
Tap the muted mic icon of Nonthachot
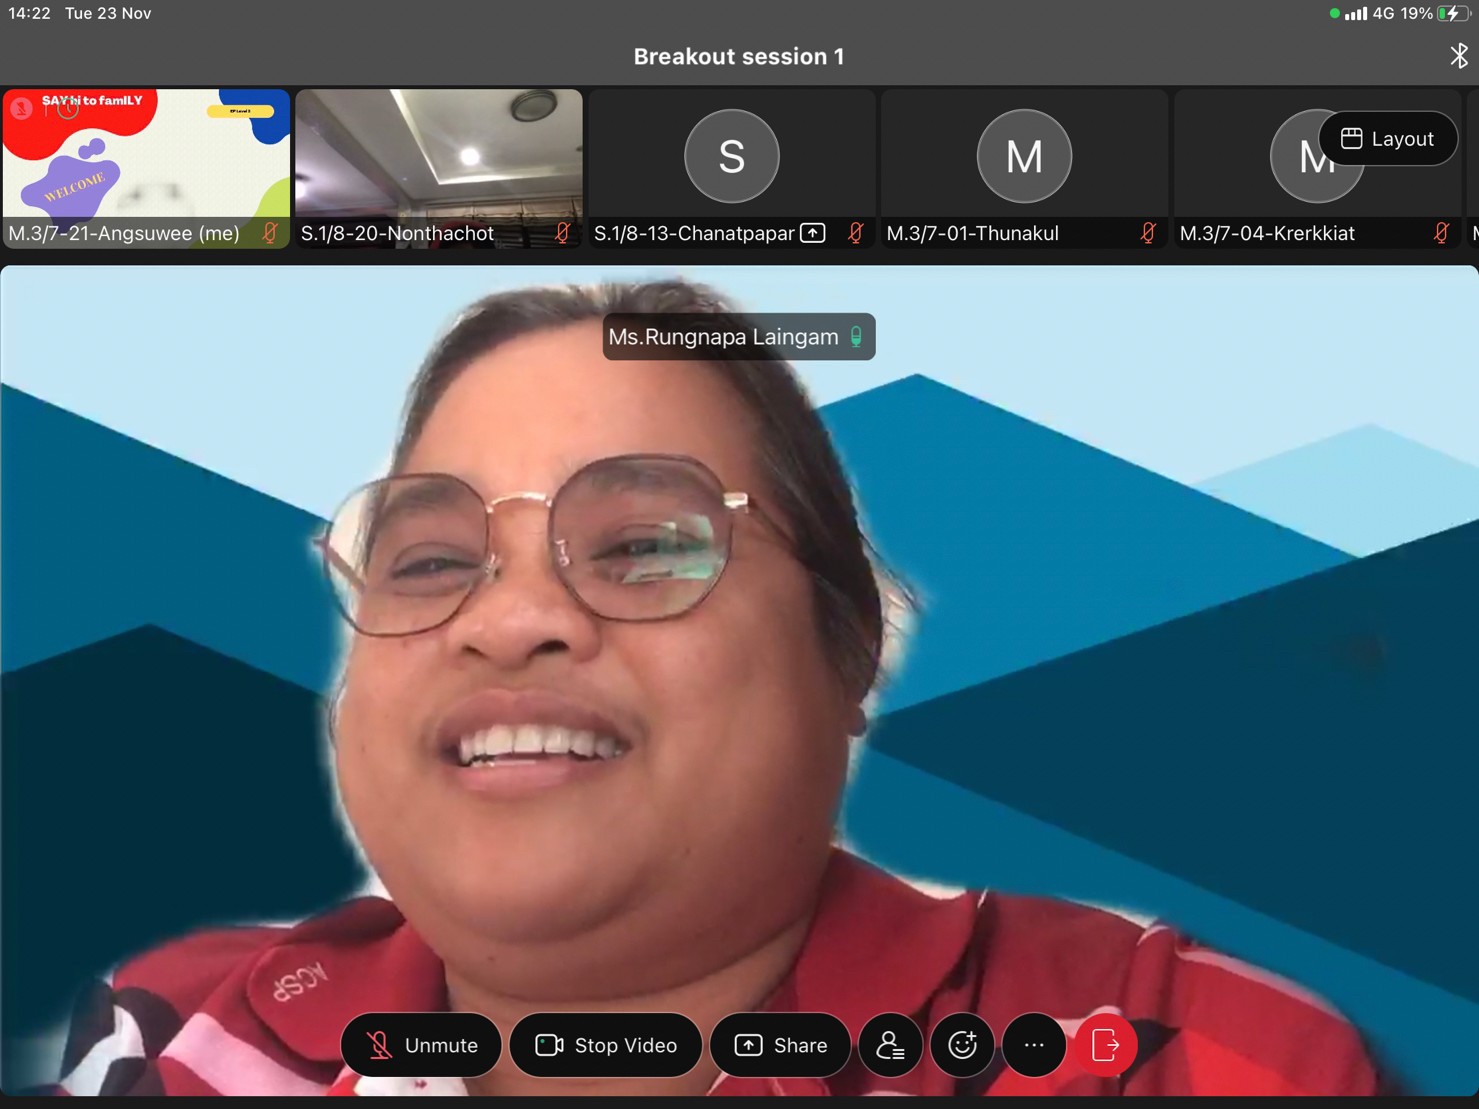pos(563,233)
